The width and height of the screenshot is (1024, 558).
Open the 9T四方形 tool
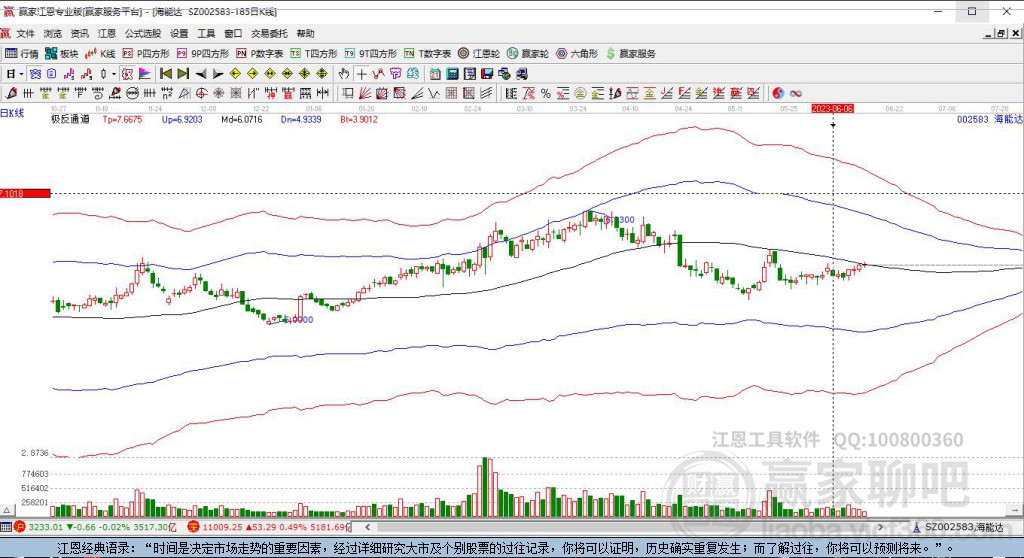click(x=370, y=54)
